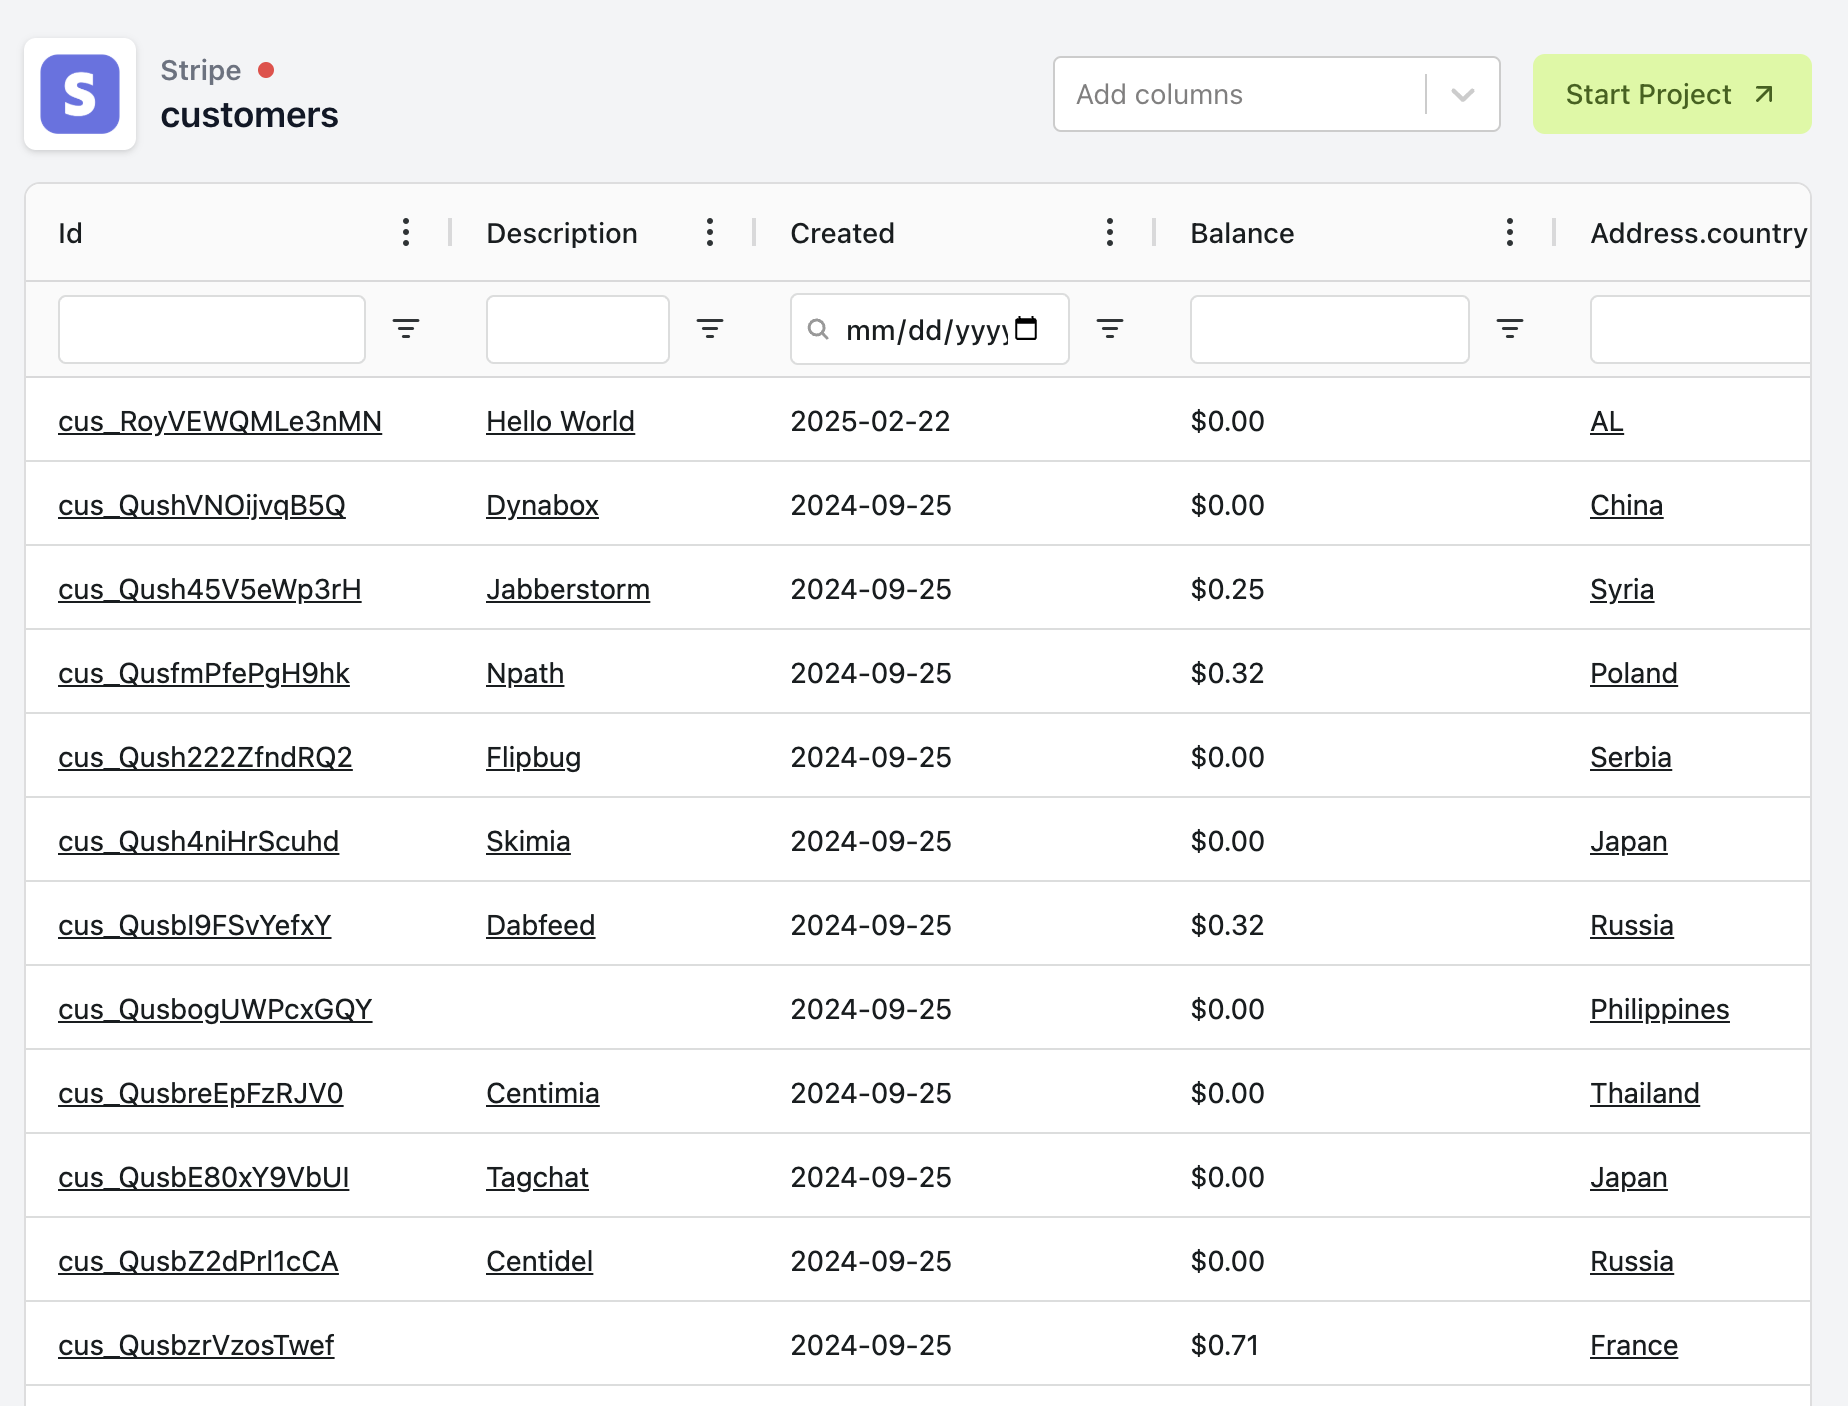The image size is (1848, 1406).
Task: Click the Japan country link for Skimia
Action: tap(1629, 841)
